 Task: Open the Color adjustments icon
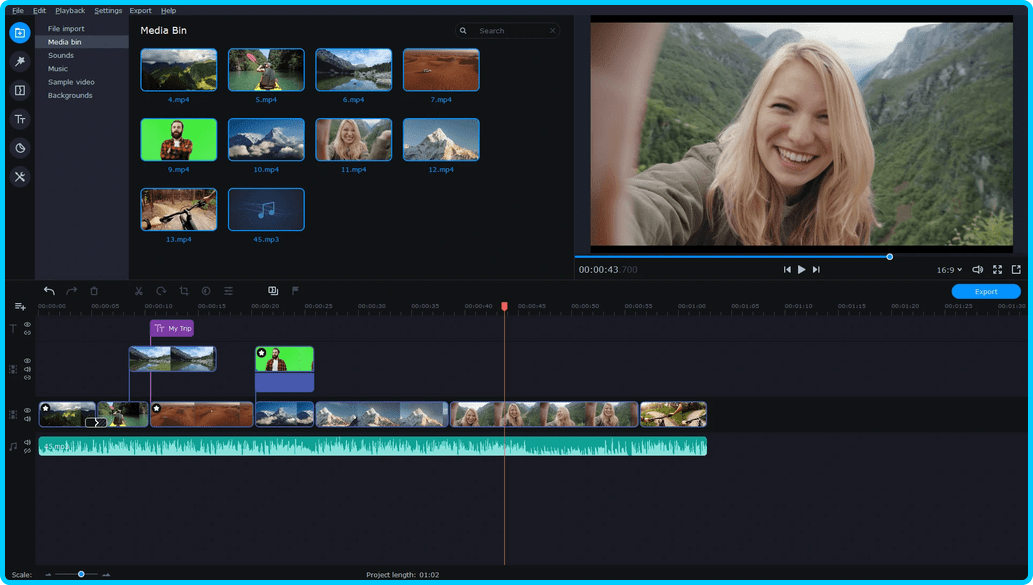pos(206,291)
